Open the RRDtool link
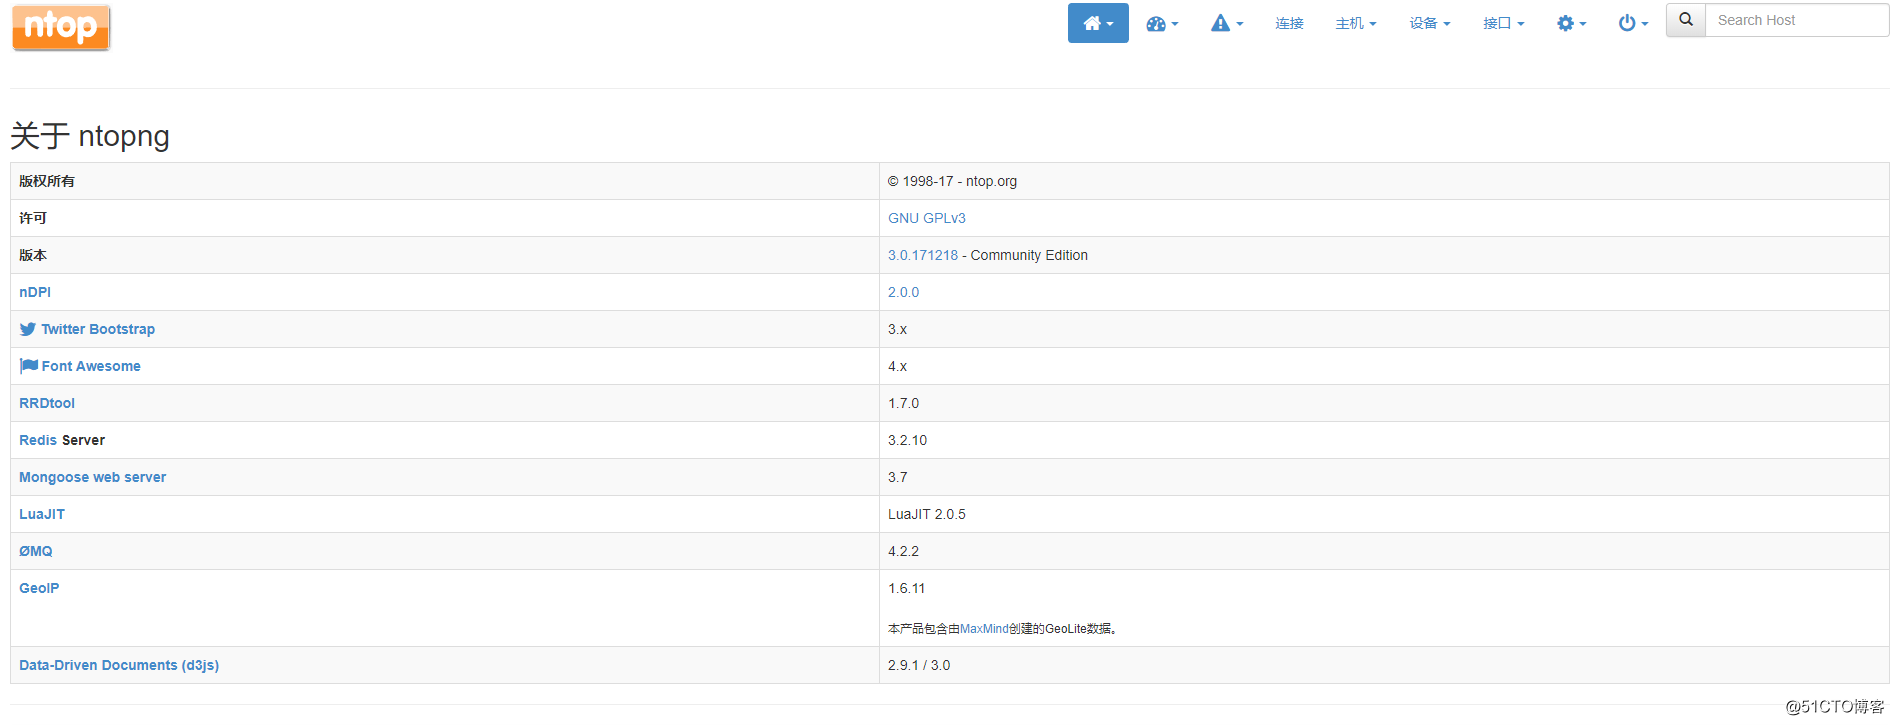This screenshot has height=725, width=1894. coord(47,403)
